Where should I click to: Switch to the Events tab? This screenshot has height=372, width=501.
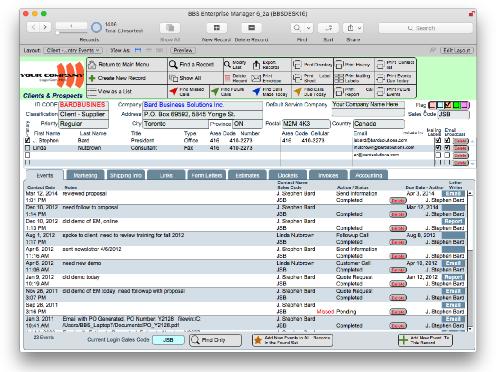point(45,175)
